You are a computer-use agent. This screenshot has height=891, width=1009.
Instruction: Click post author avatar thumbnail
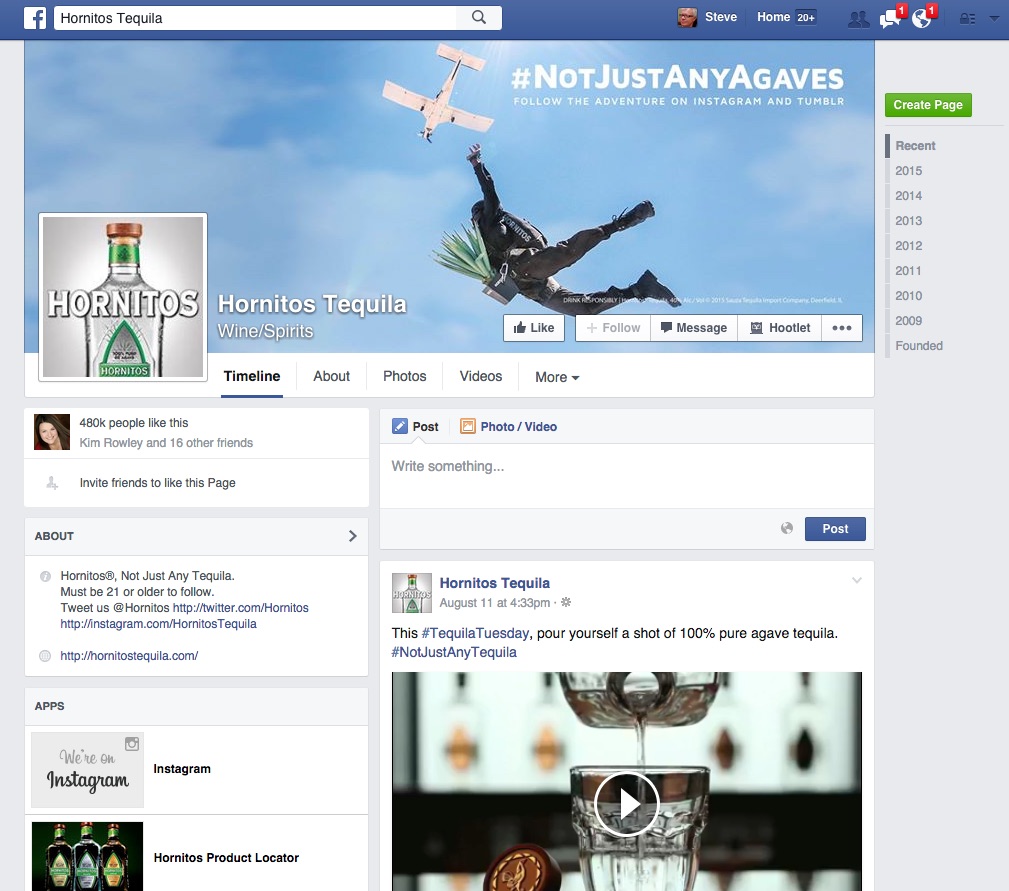pos(412,593)
